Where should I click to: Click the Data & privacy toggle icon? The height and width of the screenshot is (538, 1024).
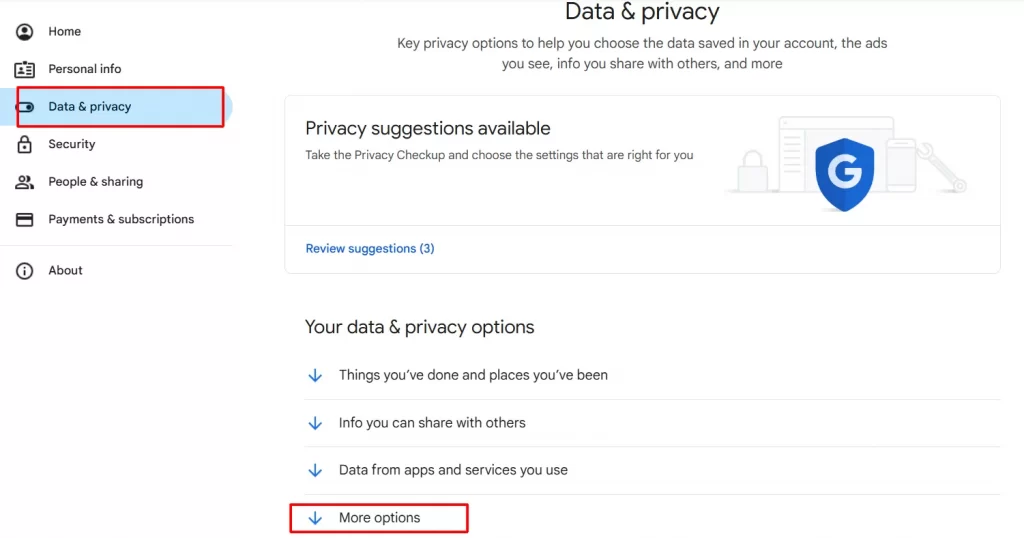point(25,106)
